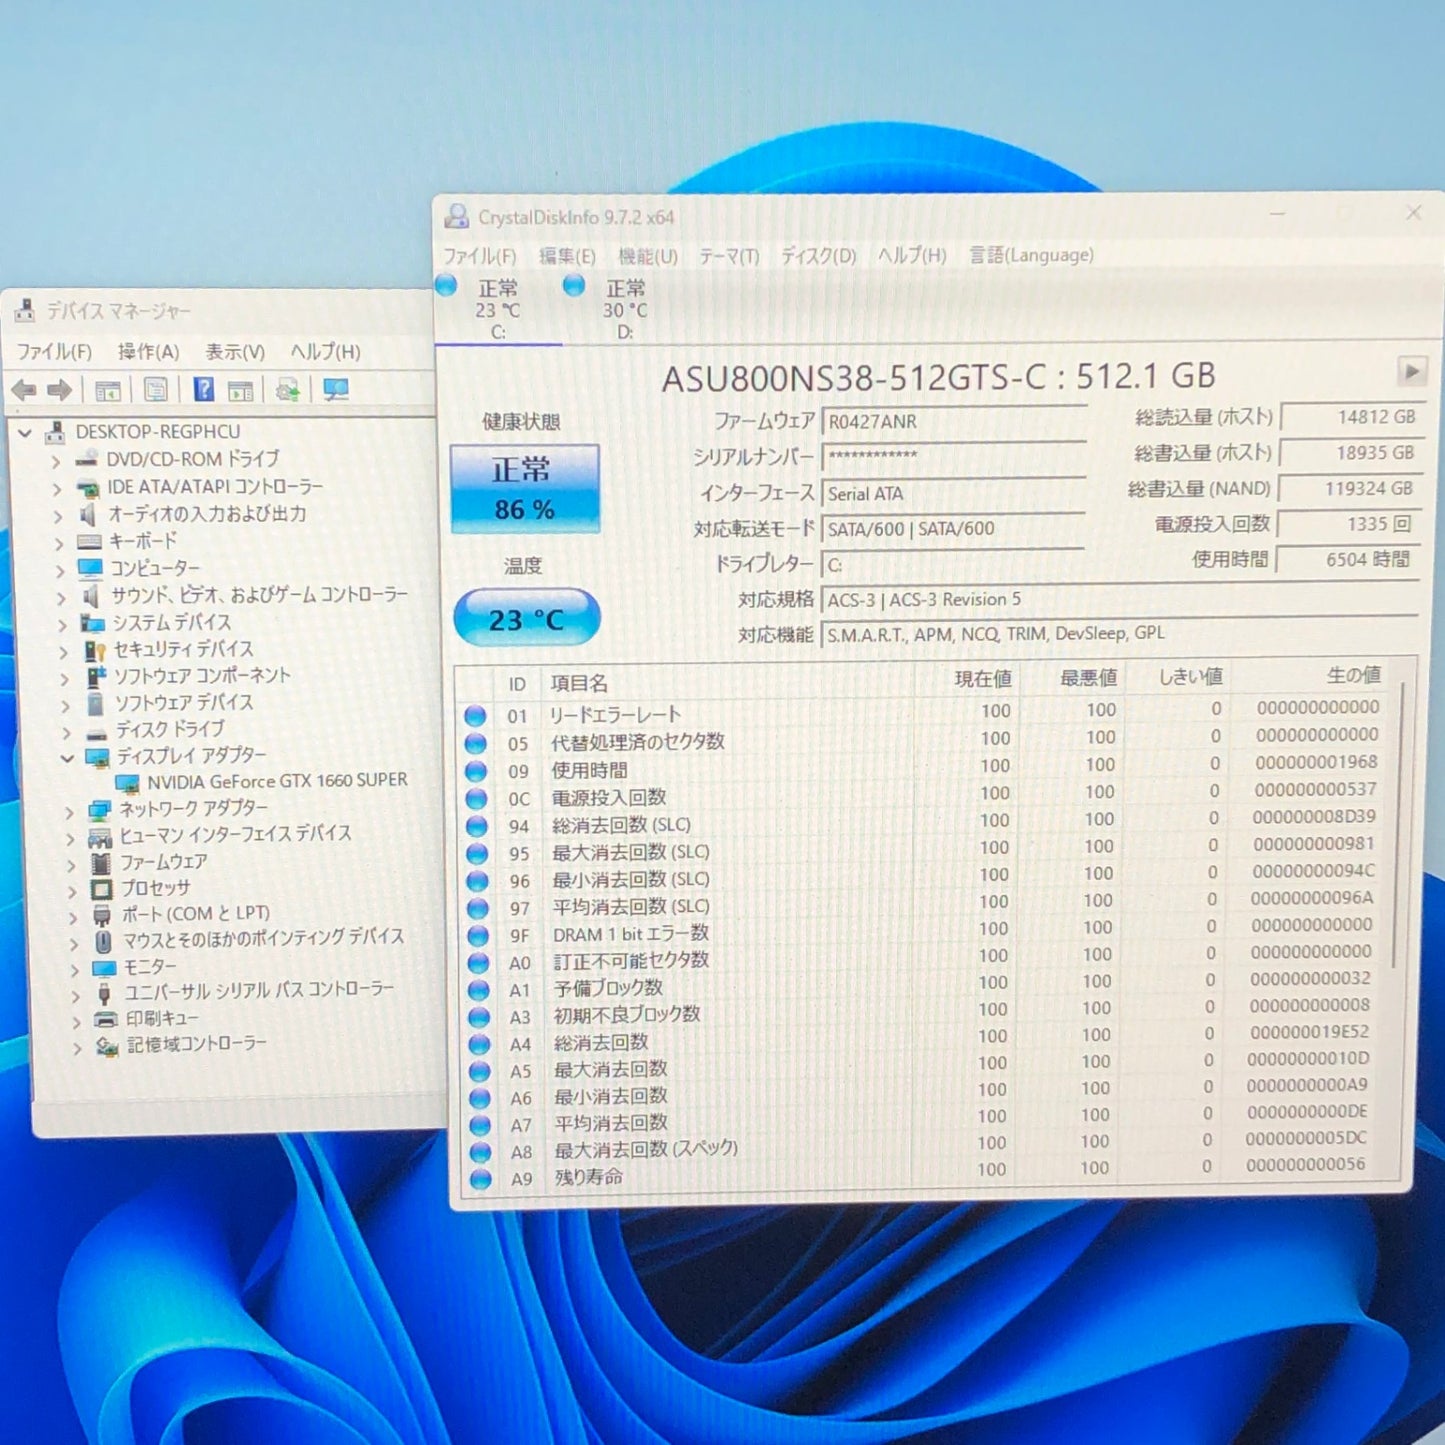Screen dimensions: 1445x1445
Task: Click the status orb for ID 01 row
Action: coord(475,716)
